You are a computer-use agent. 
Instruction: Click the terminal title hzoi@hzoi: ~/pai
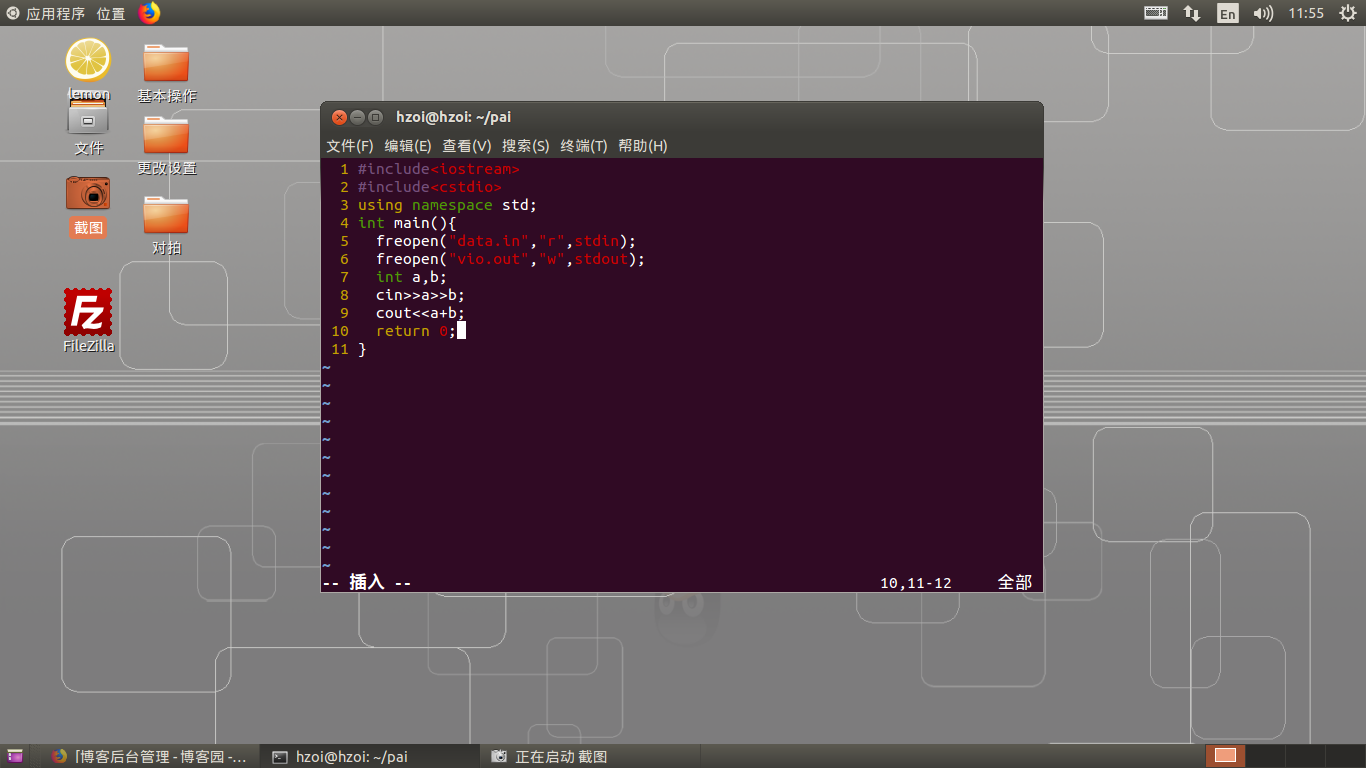pos(453,117)
